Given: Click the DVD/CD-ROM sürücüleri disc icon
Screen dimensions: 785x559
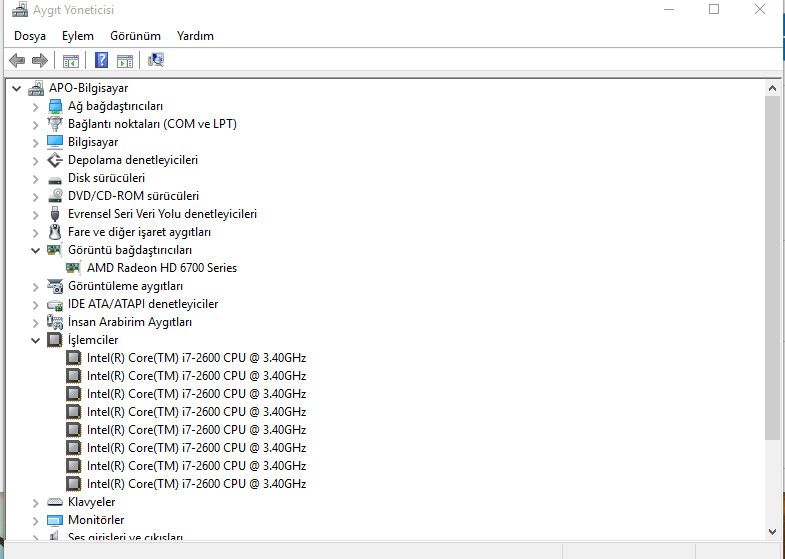Looking at the screenshot, I should pos(55,196).
